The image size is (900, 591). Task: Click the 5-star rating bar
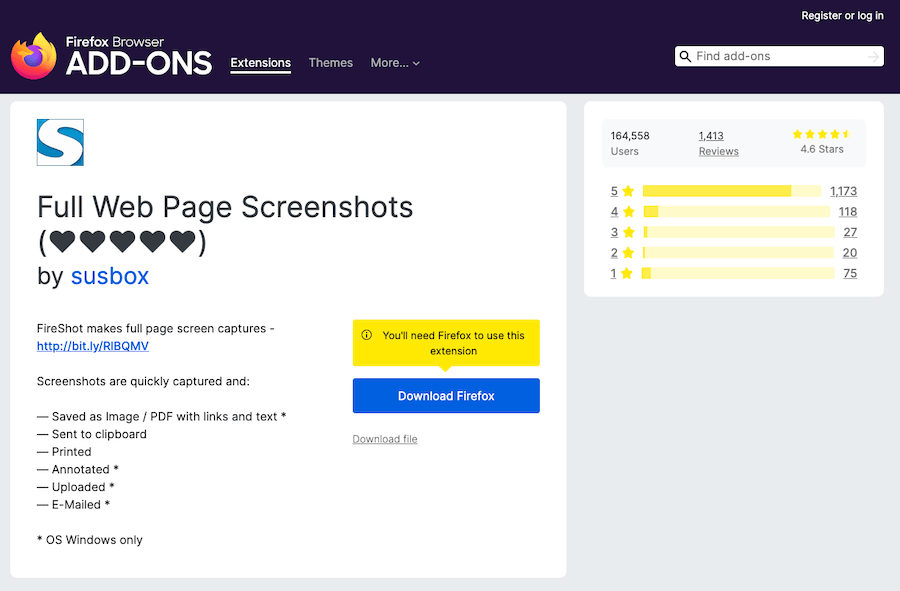[x=732, y=191]
